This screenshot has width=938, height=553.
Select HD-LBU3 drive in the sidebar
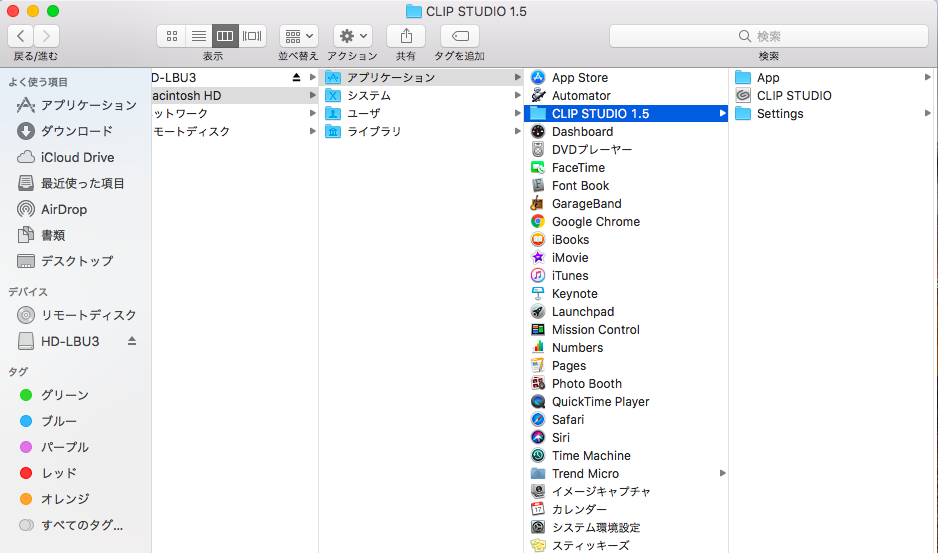(70, 341)
